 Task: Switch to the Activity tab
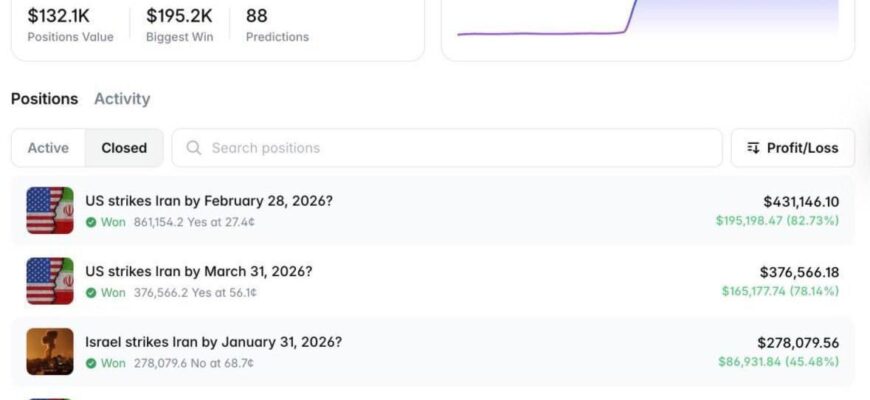[122, 99]
